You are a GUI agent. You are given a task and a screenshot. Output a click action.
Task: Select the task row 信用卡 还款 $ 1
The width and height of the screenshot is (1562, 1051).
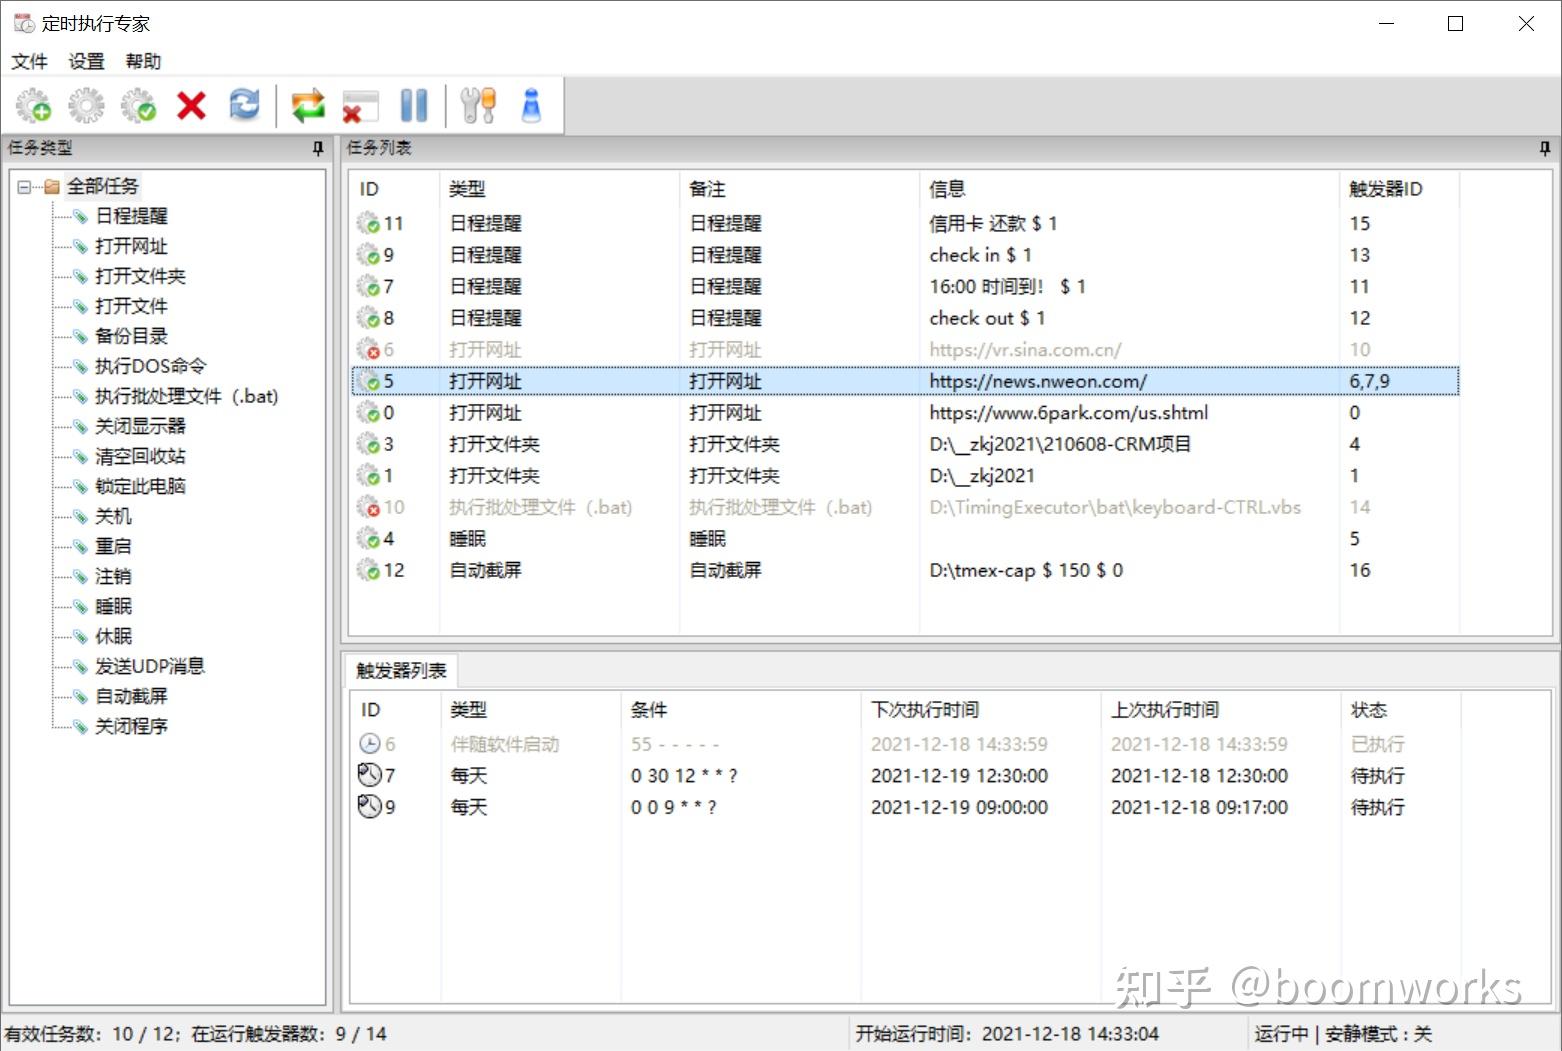point(905,223)
